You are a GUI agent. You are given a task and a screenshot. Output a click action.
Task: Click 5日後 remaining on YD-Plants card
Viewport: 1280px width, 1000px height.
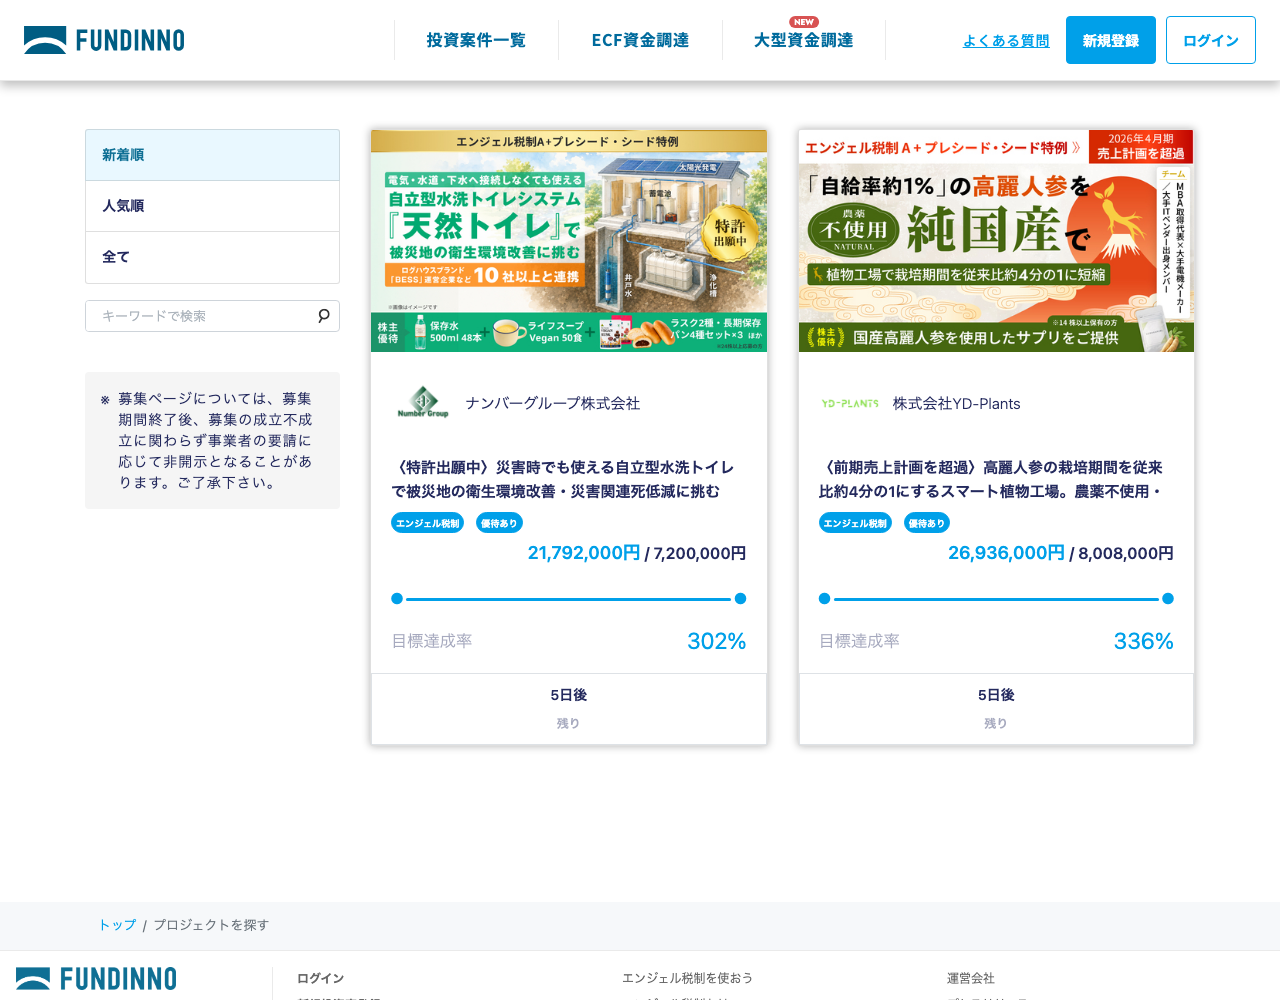(996, 695)
